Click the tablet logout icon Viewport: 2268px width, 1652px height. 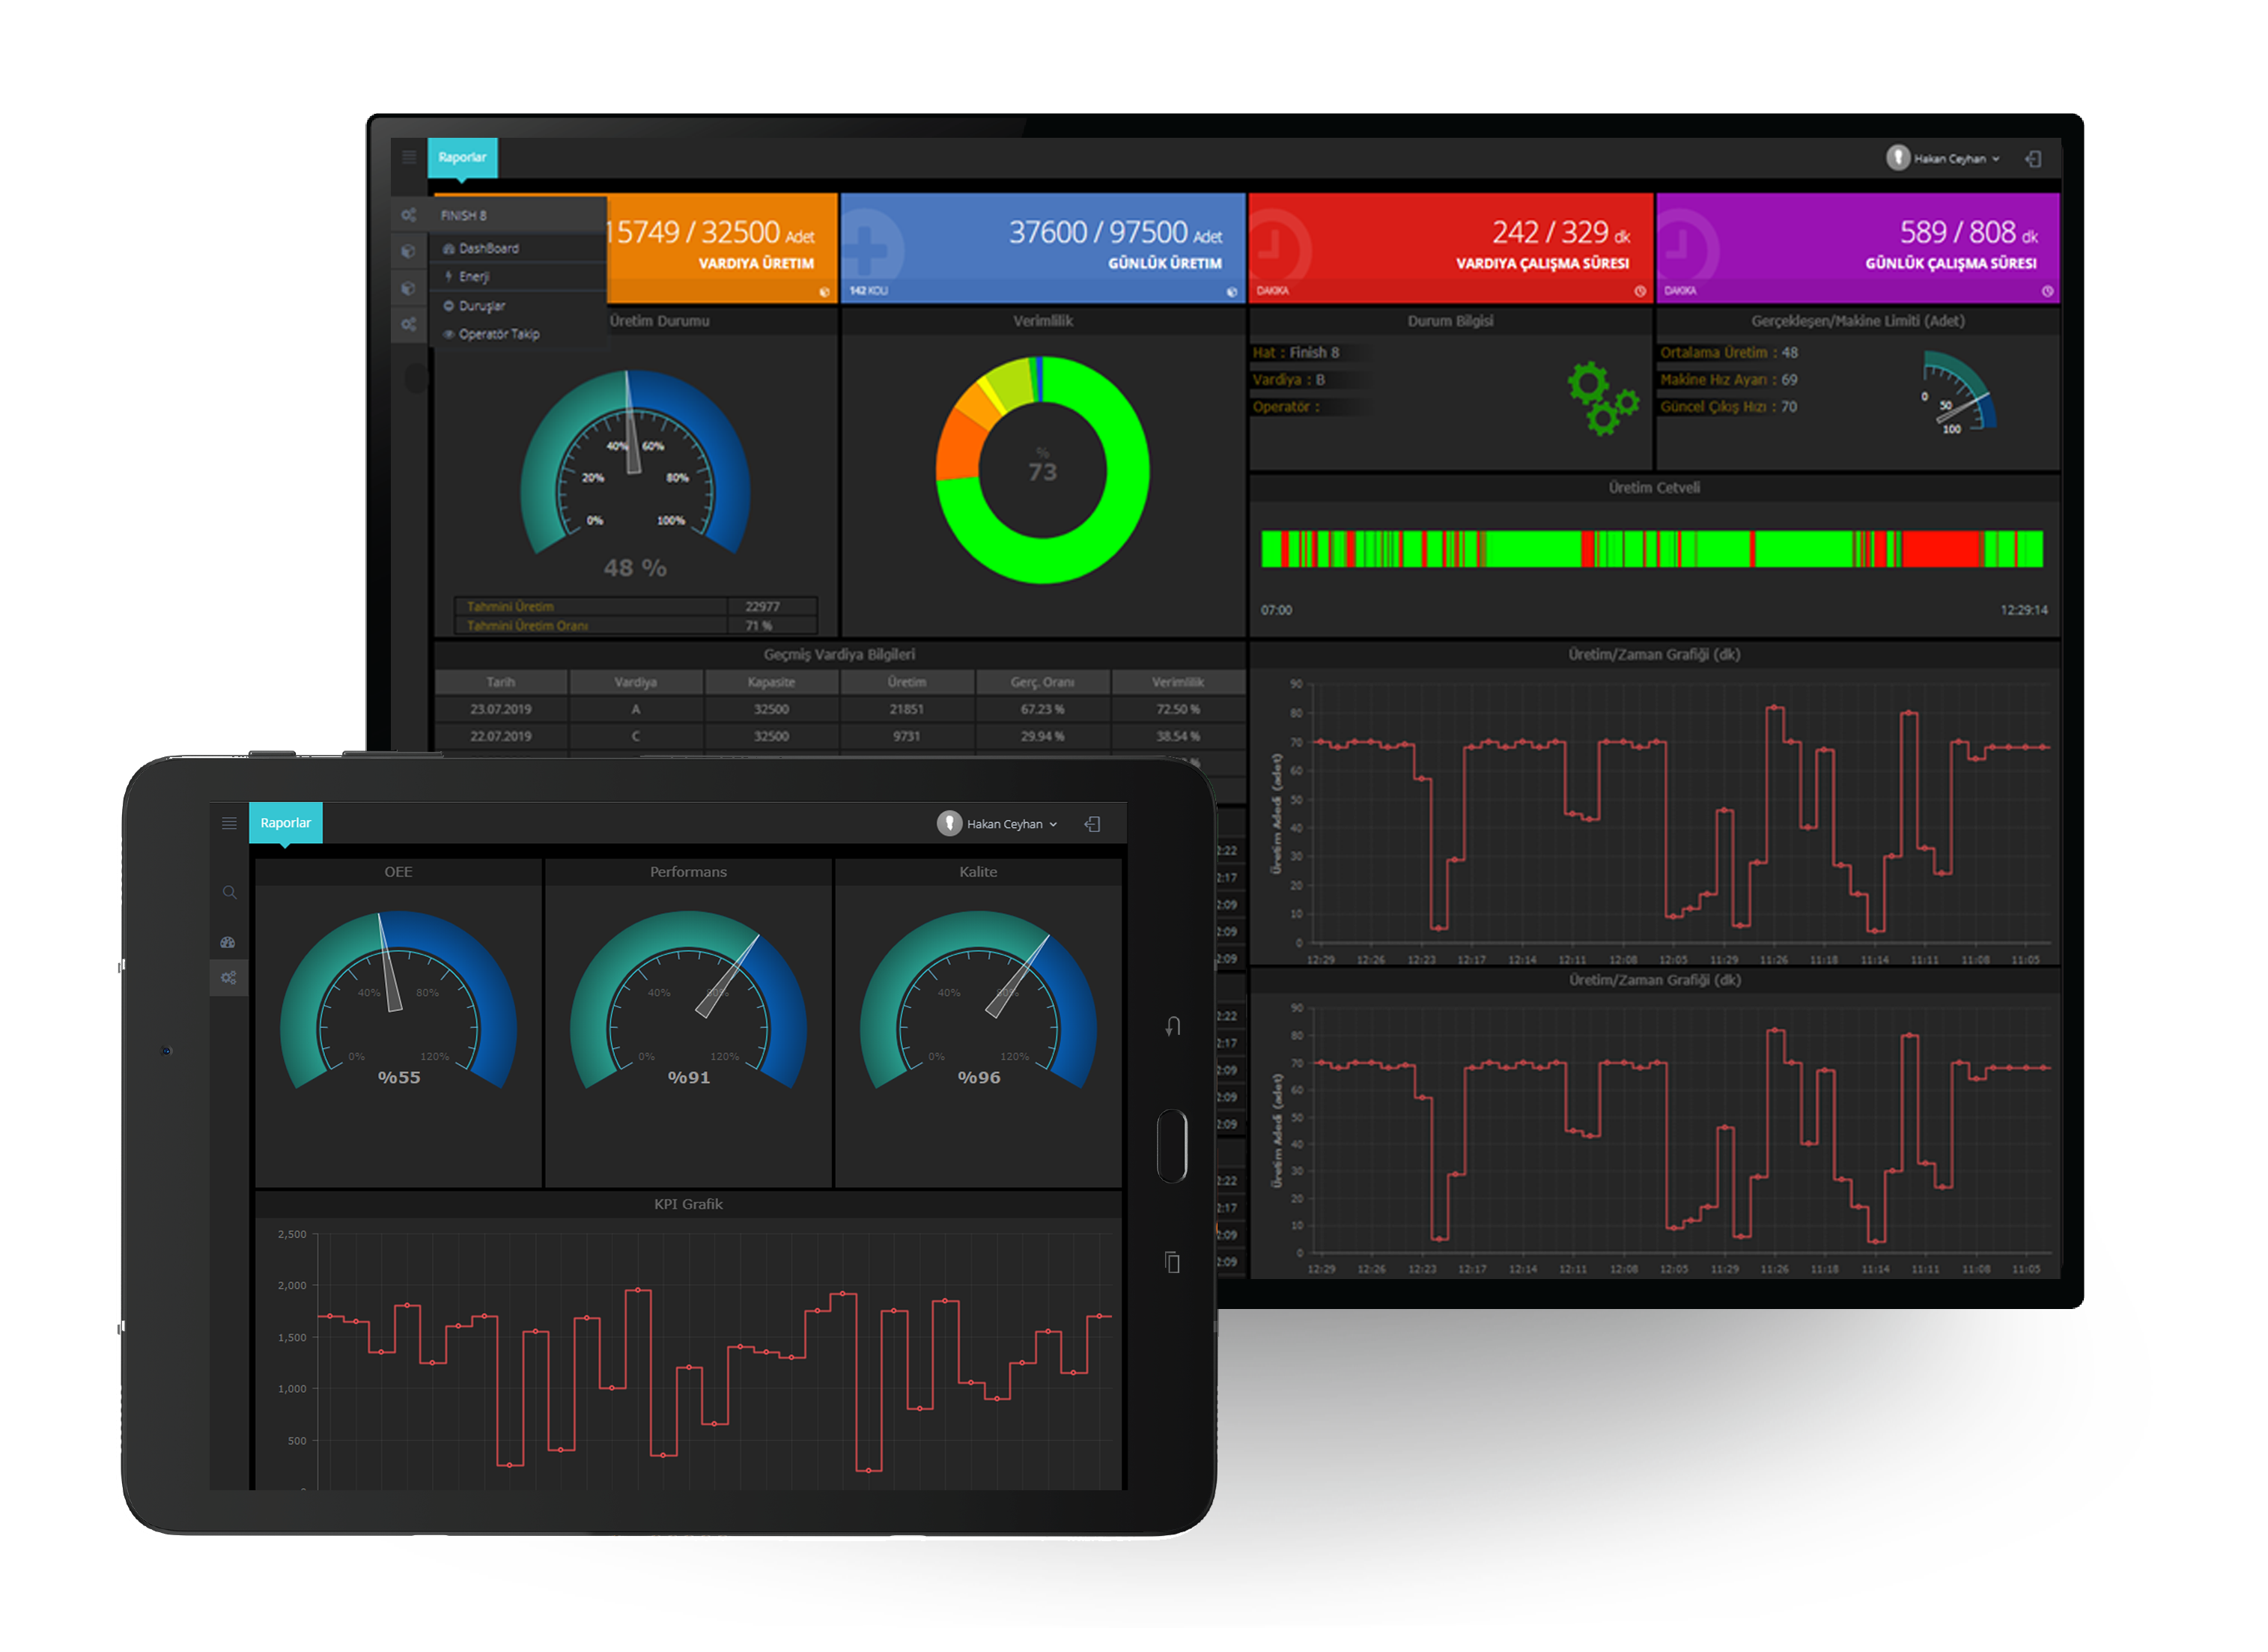[1093, 824]
